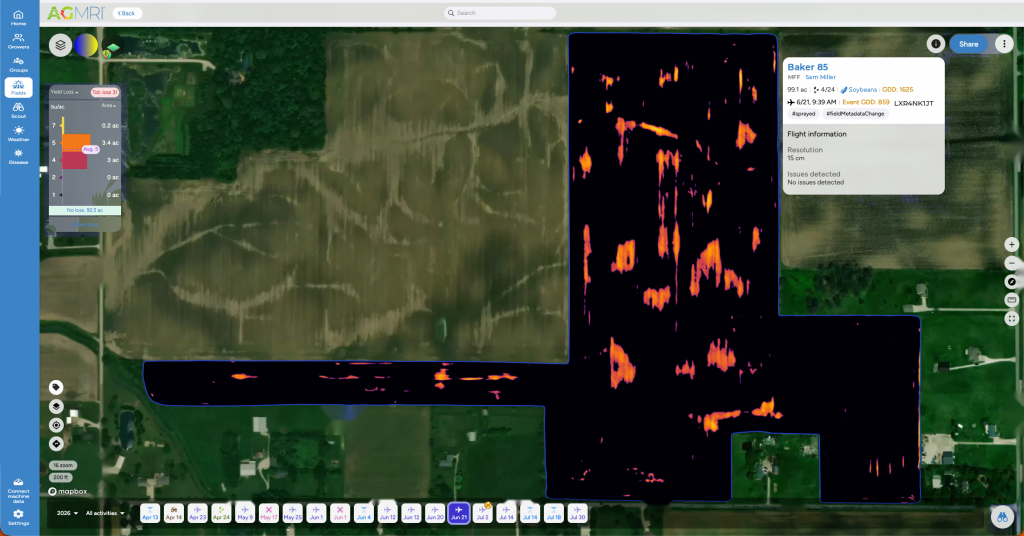Viewport: 1024px width, 536px height.
Task: Select the Jul 30 flight
Action: pyautogui.click(x=577, y=513)
